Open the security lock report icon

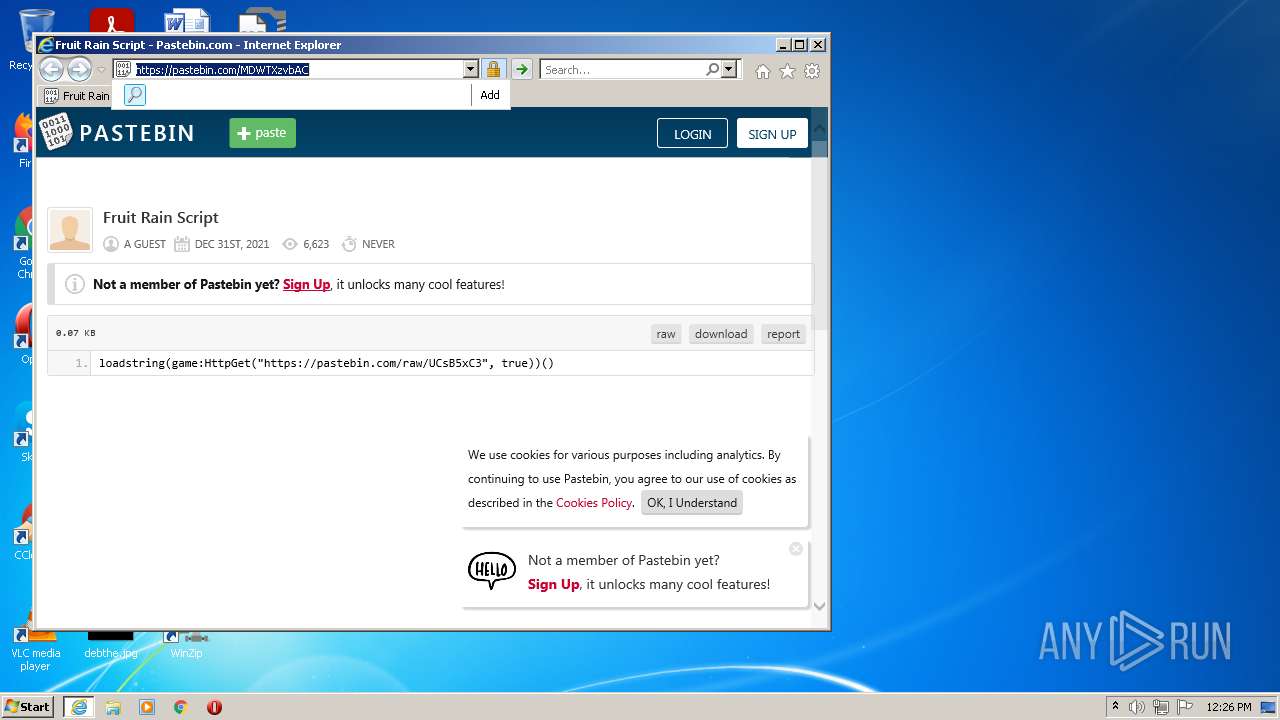click(x=493, y=70)
